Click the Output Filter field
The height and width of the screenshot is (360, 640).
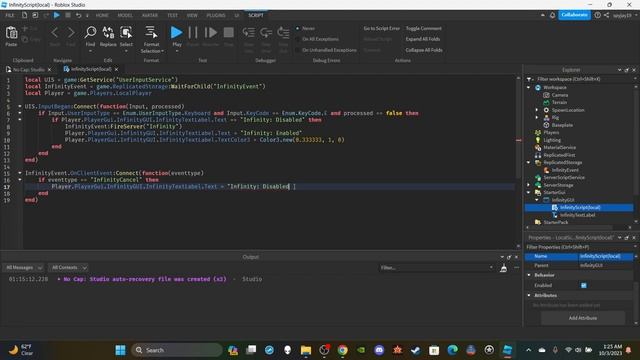click(x=436, y=268)
